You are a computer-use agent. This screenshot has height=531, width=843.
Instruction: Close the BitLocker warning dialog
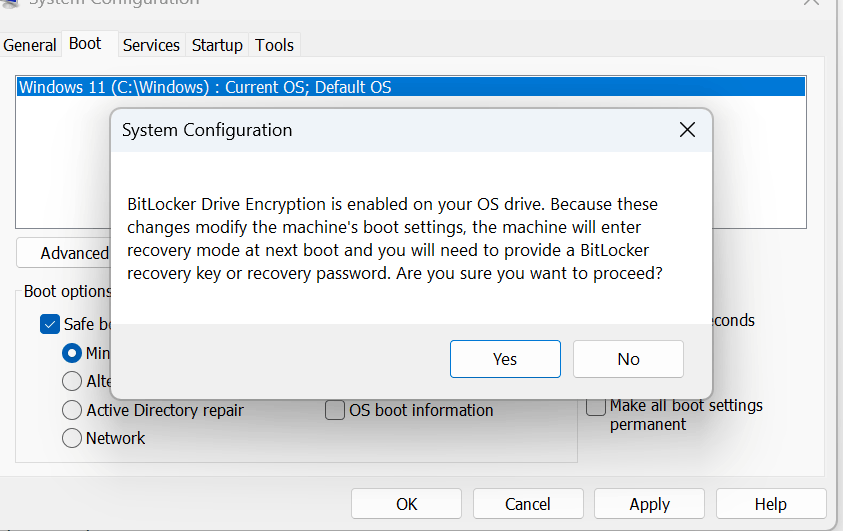click(687, 130)
